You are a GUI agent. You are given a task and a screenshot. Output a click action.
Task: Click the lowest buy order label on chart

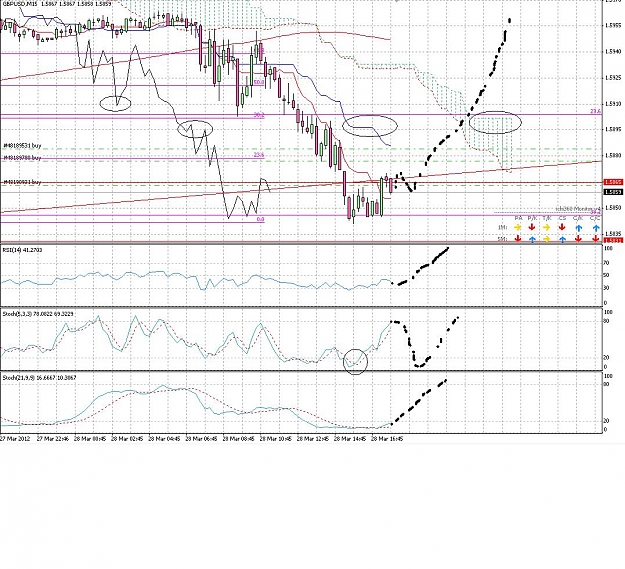pyautogui.click(x=22, y=182)
